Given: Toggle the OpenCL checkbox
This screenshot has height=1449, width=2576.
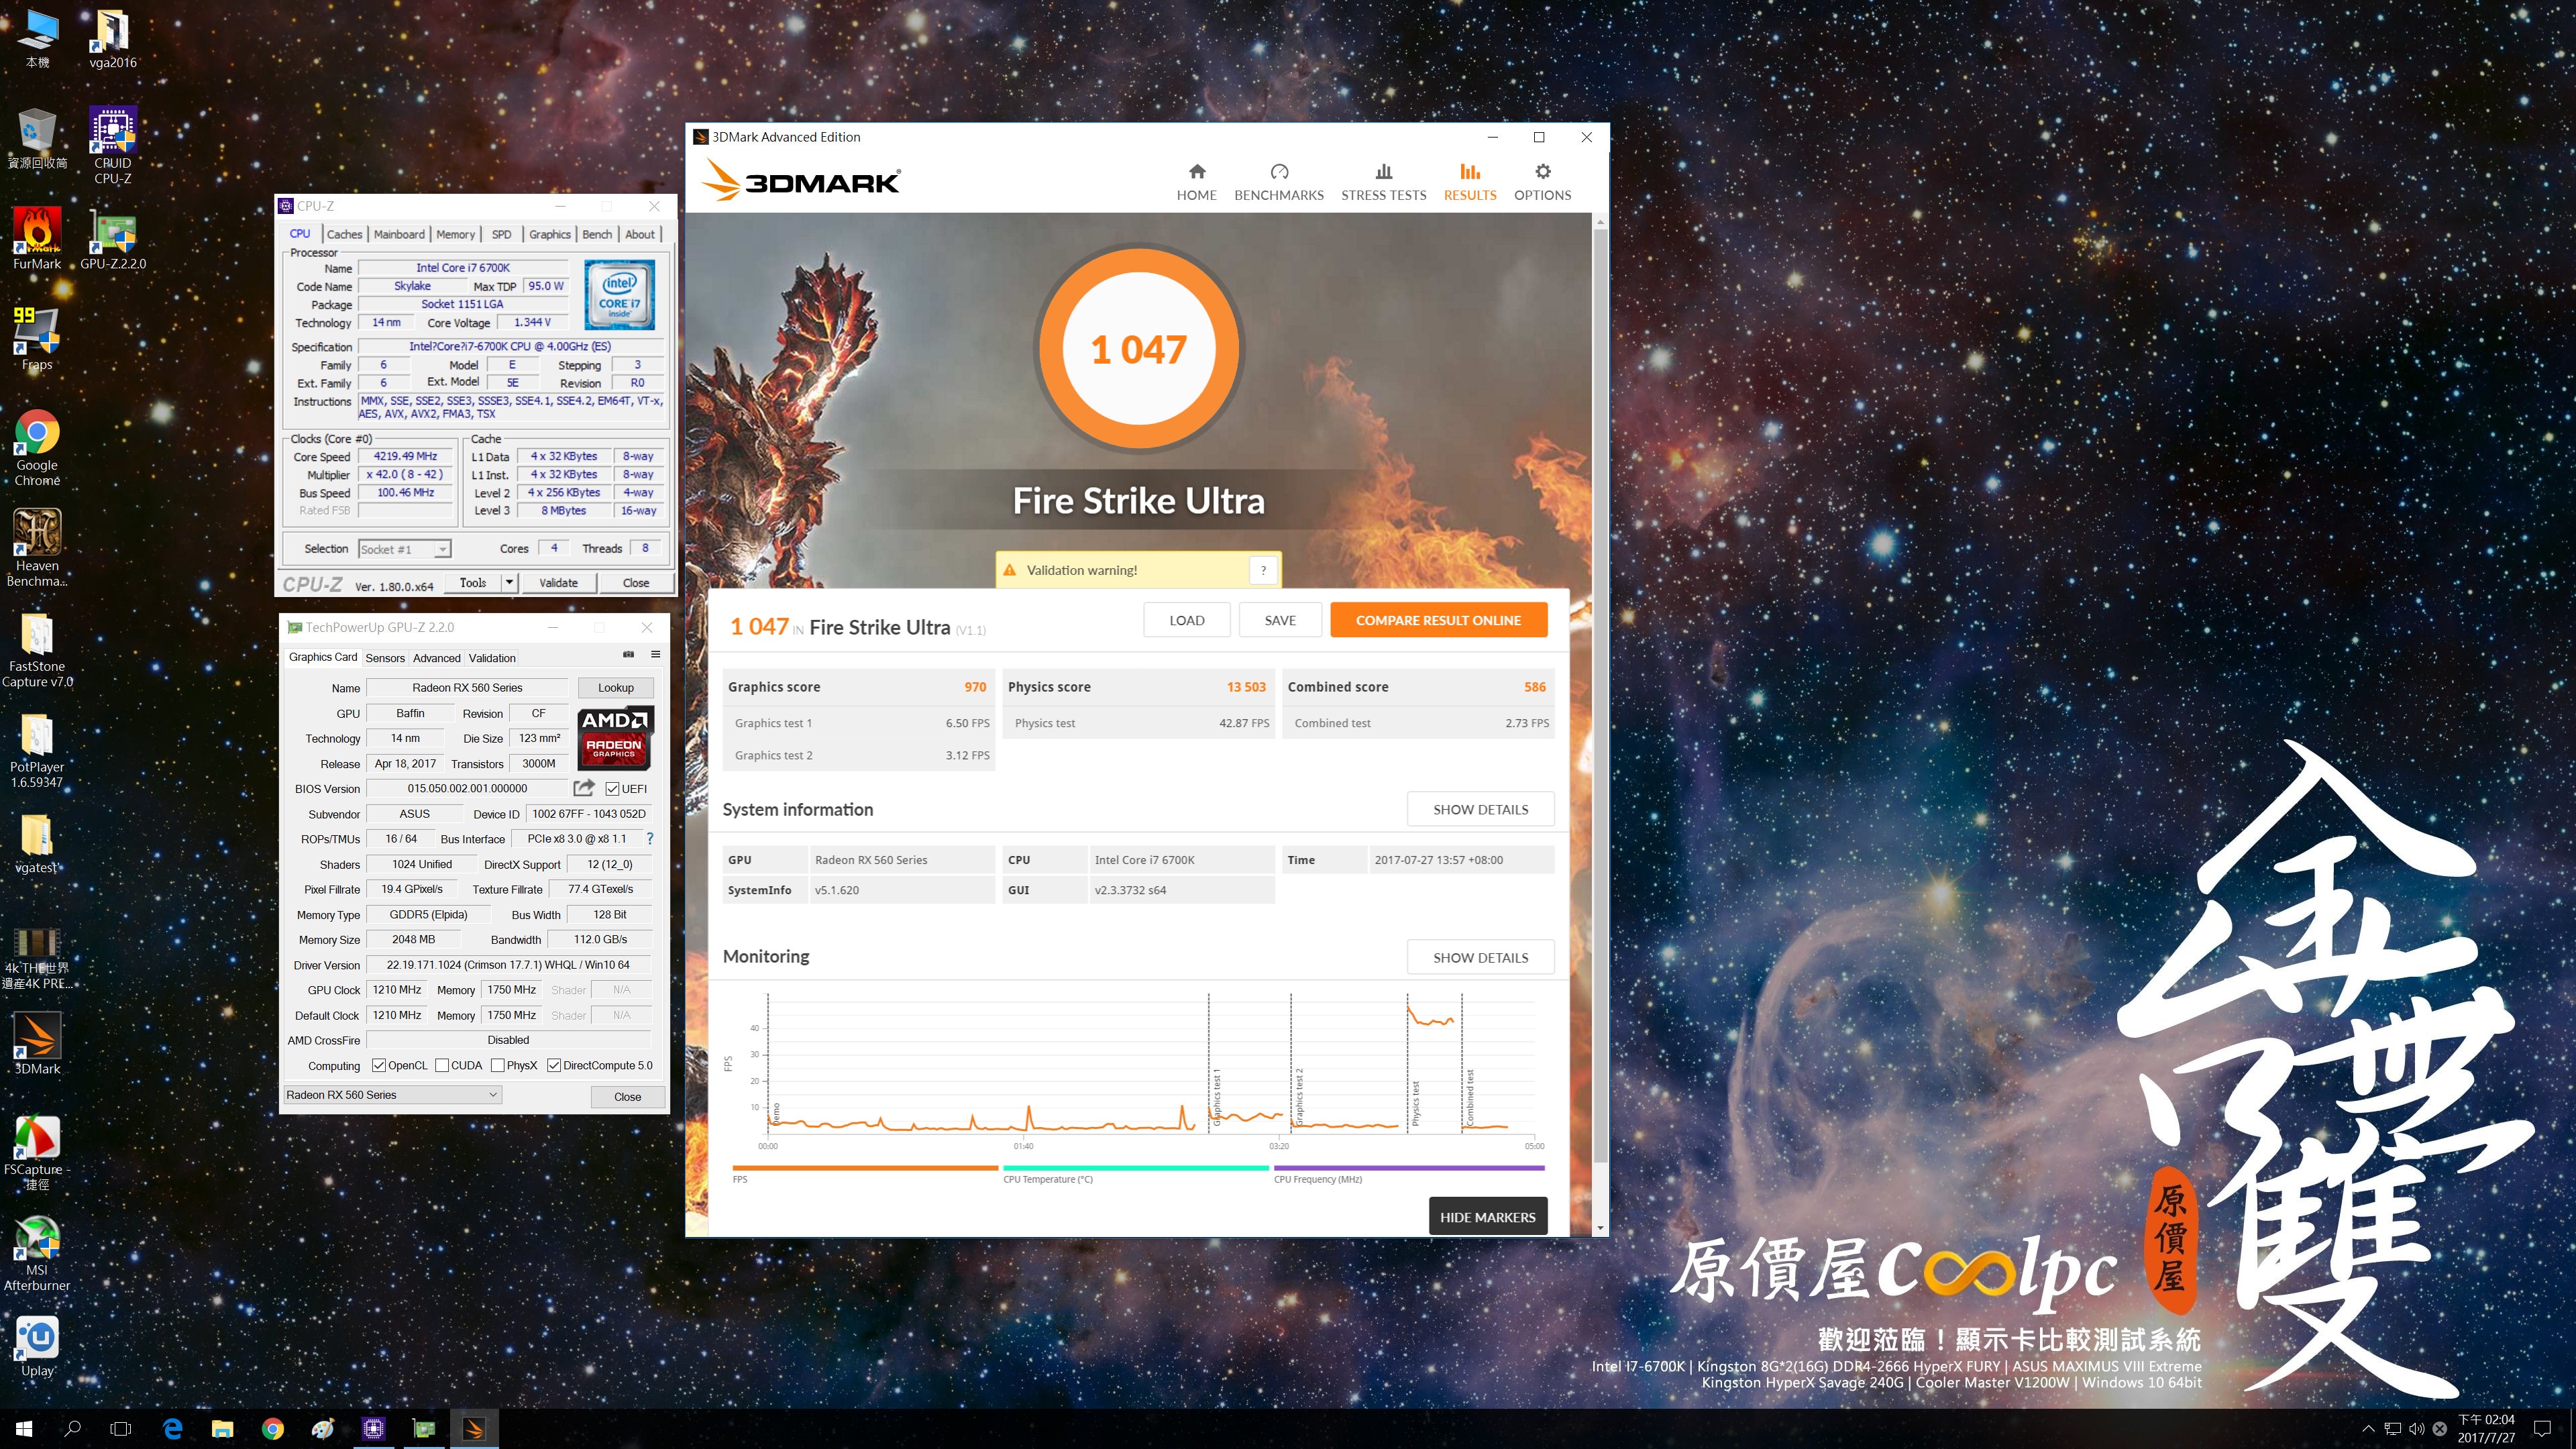Looking at the screenshot, I should pos(378,1065).
